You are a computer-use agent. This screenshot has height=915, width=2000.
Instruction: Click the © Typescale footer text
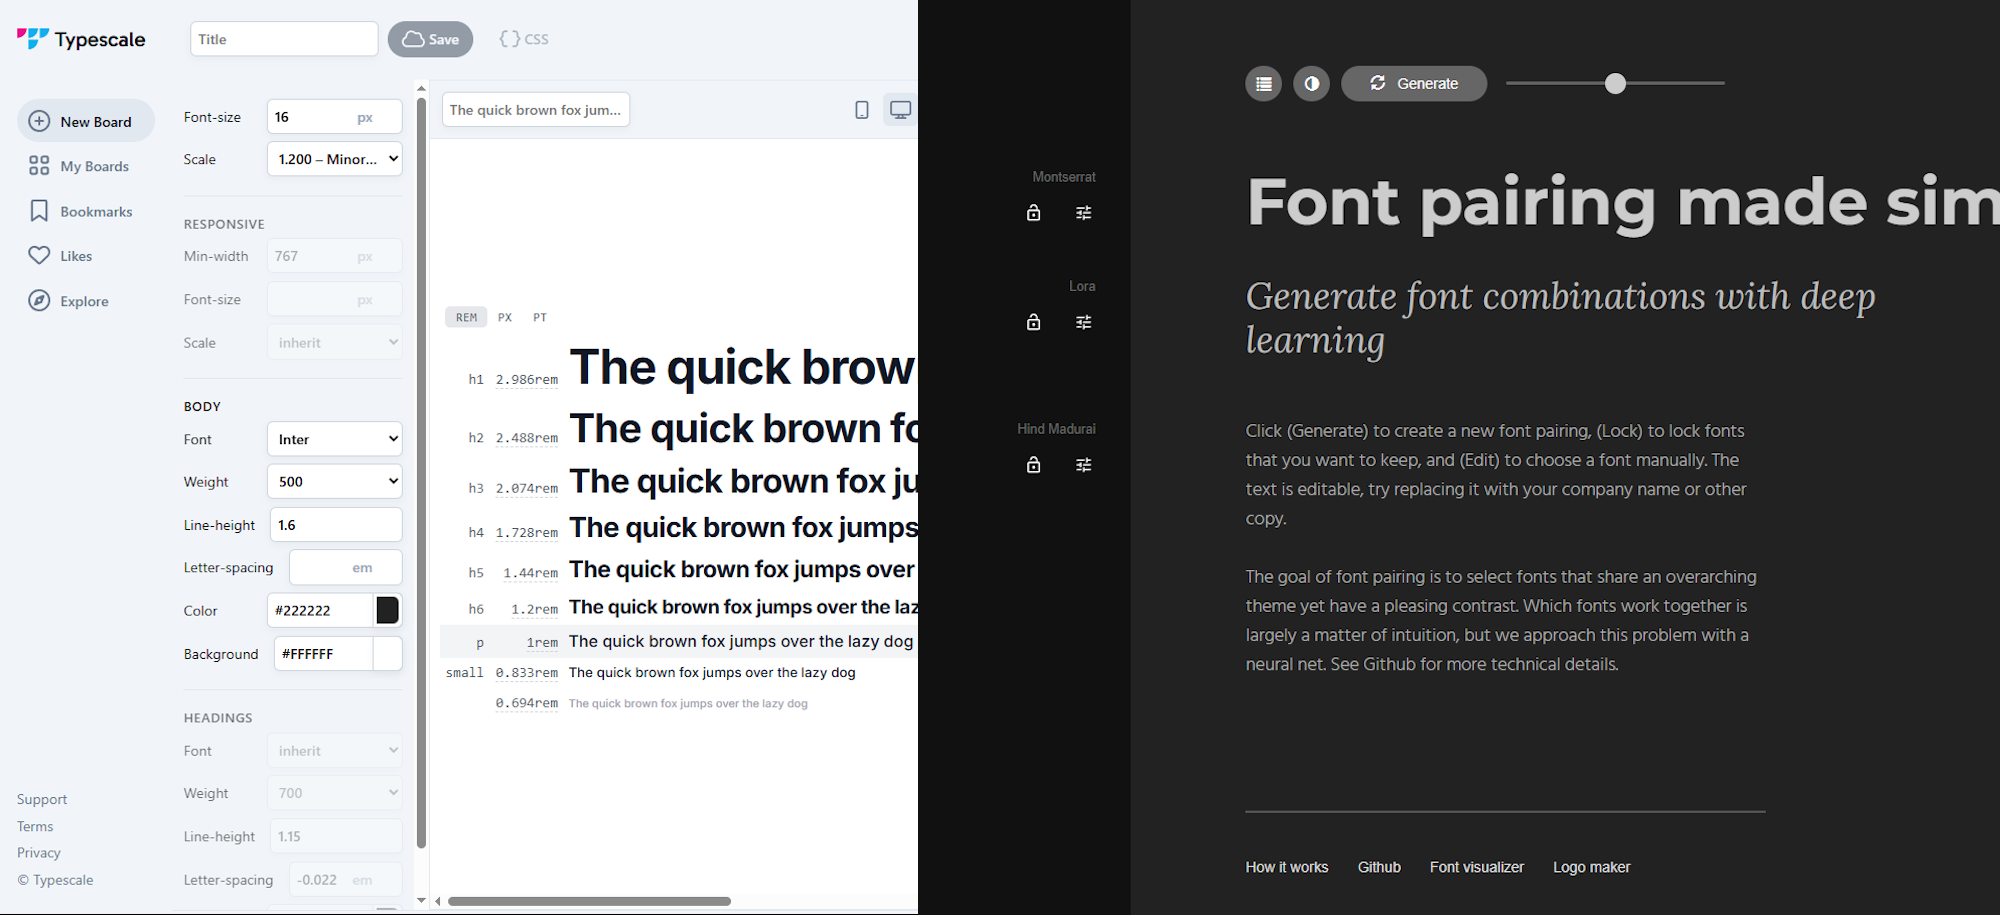55,880
